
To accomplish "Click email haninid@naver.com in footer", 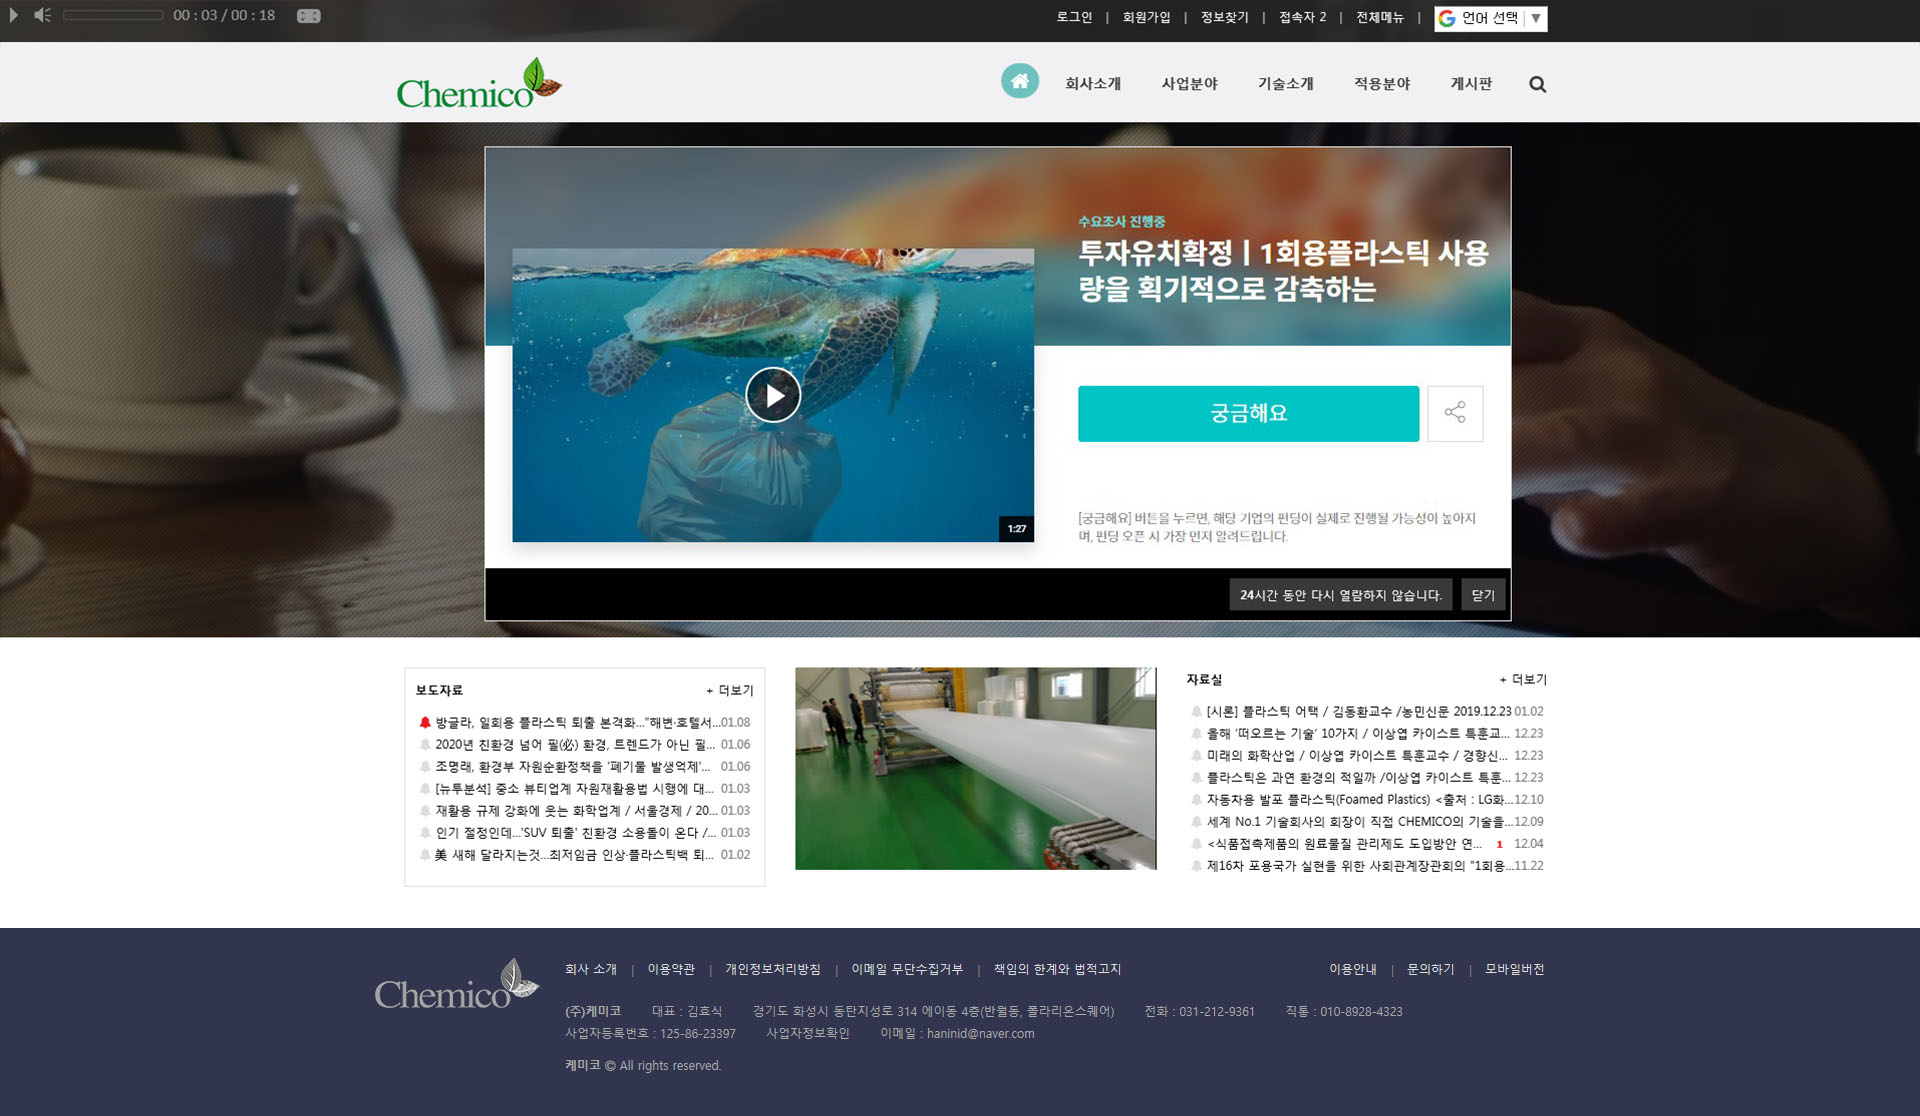I will [980, 1033].
